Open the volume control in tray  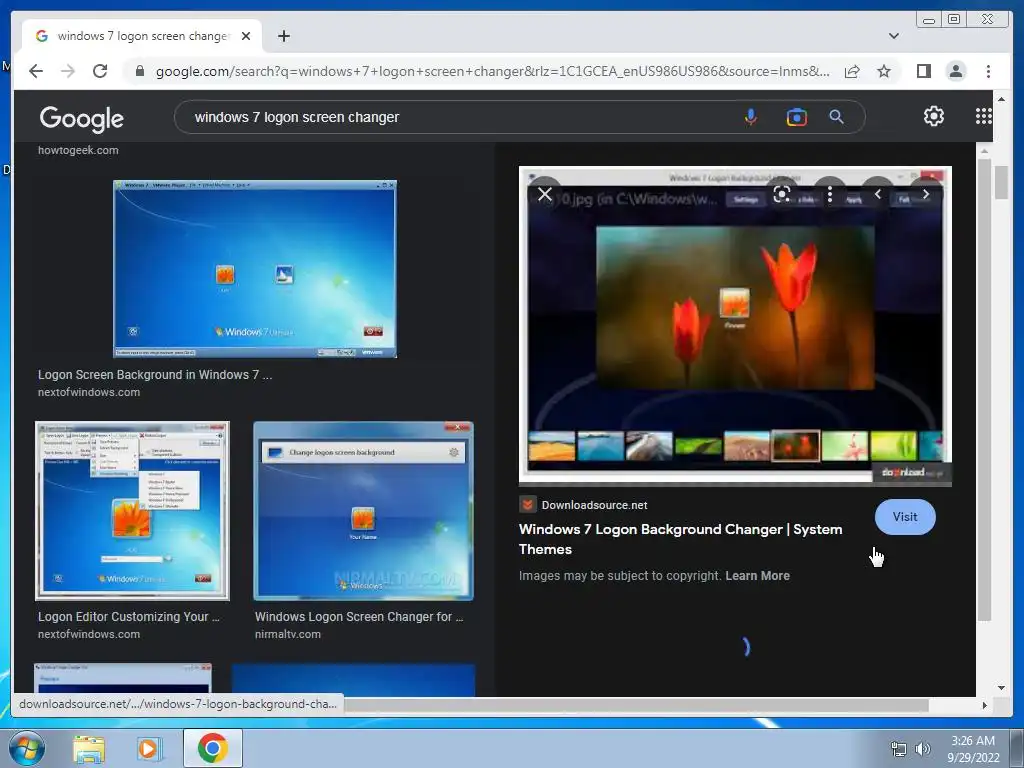[x=922, y=749]
